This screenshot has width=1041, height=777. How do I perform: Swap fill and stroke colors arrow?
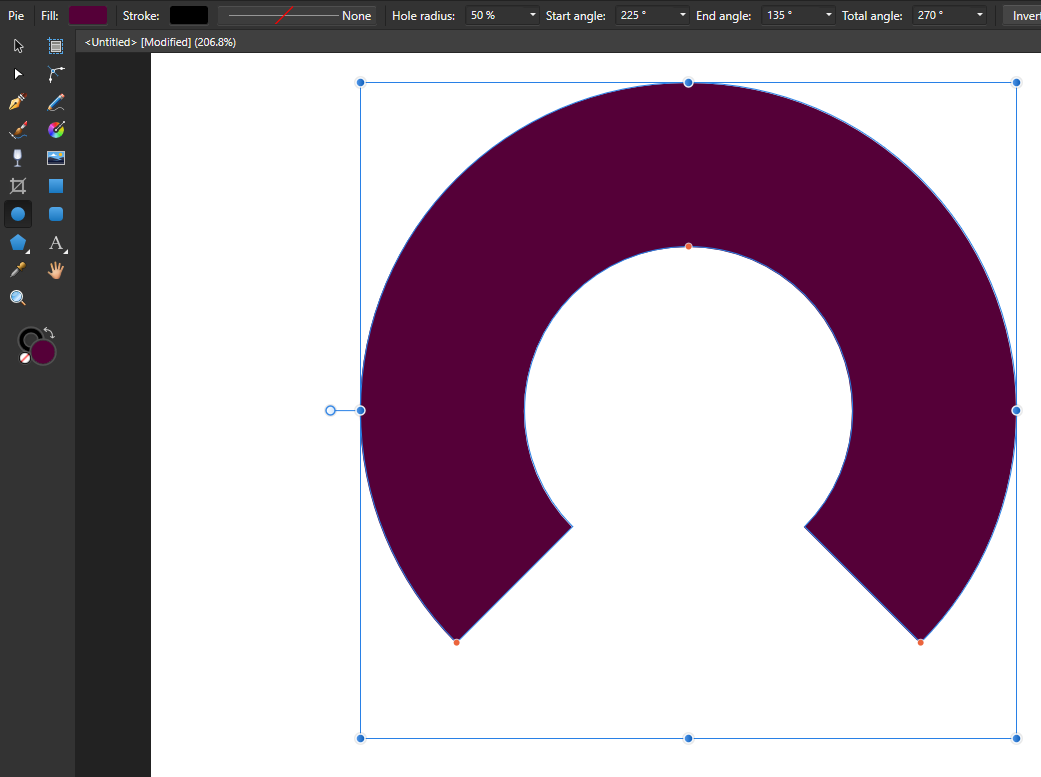[x=49, y=333]
